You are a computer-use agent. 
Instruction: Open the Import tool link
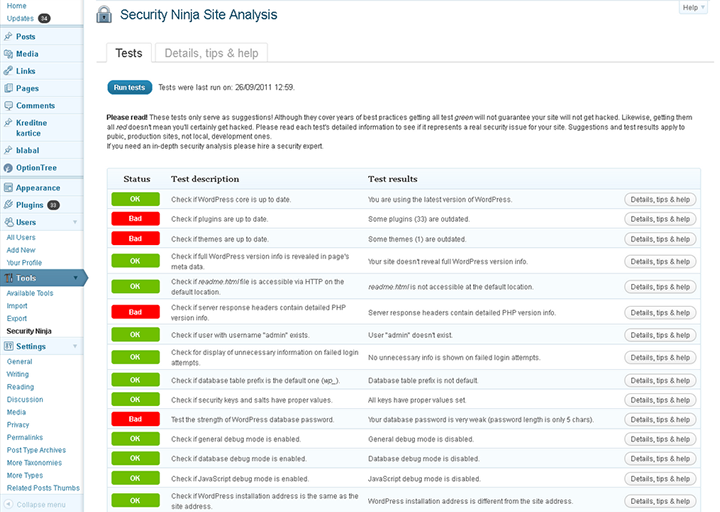point(17,306)
